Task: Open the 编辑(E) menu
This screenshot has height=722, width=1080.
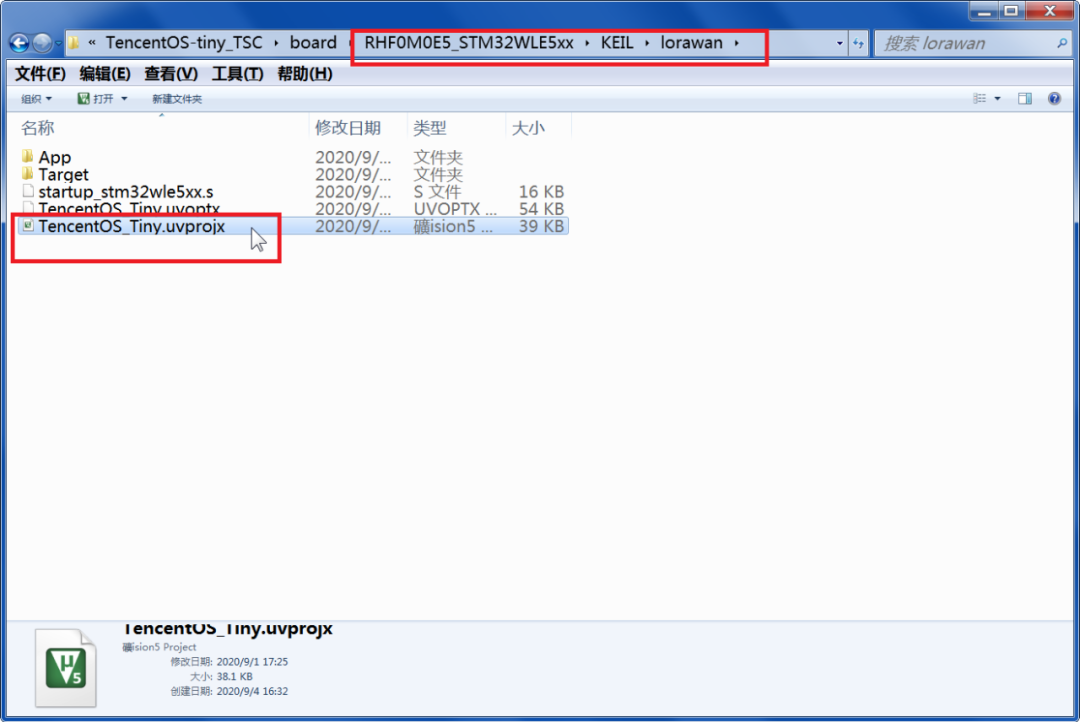Action: (x=105, y=74)
